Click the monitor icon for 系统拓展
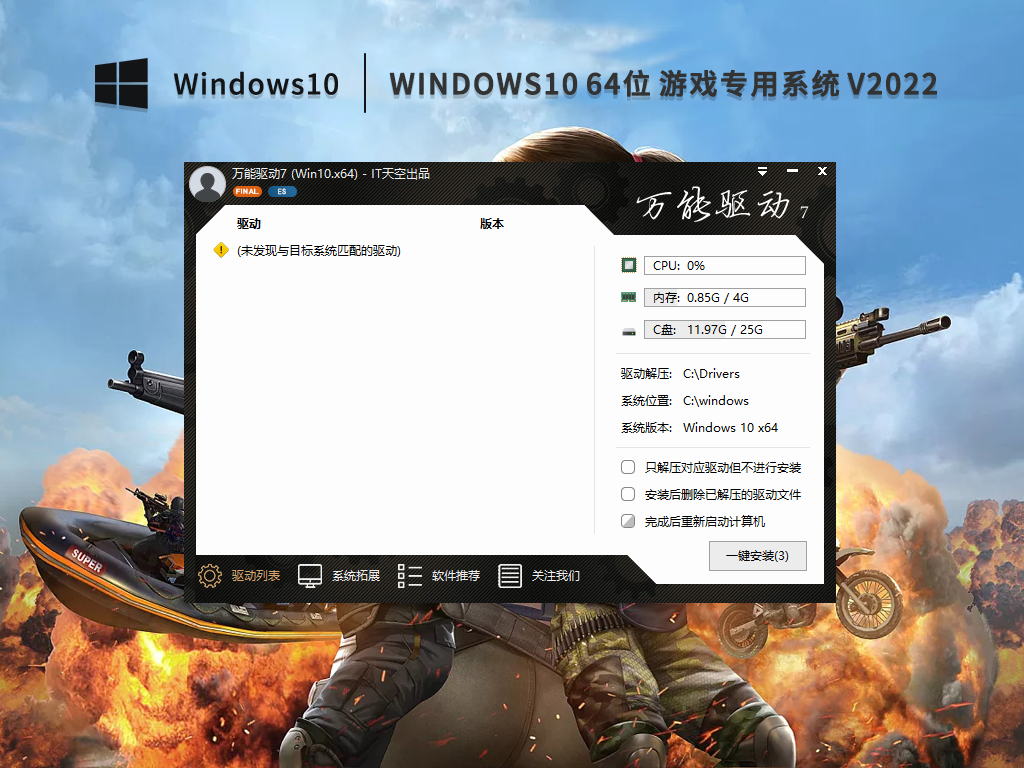 coord(310,575)
